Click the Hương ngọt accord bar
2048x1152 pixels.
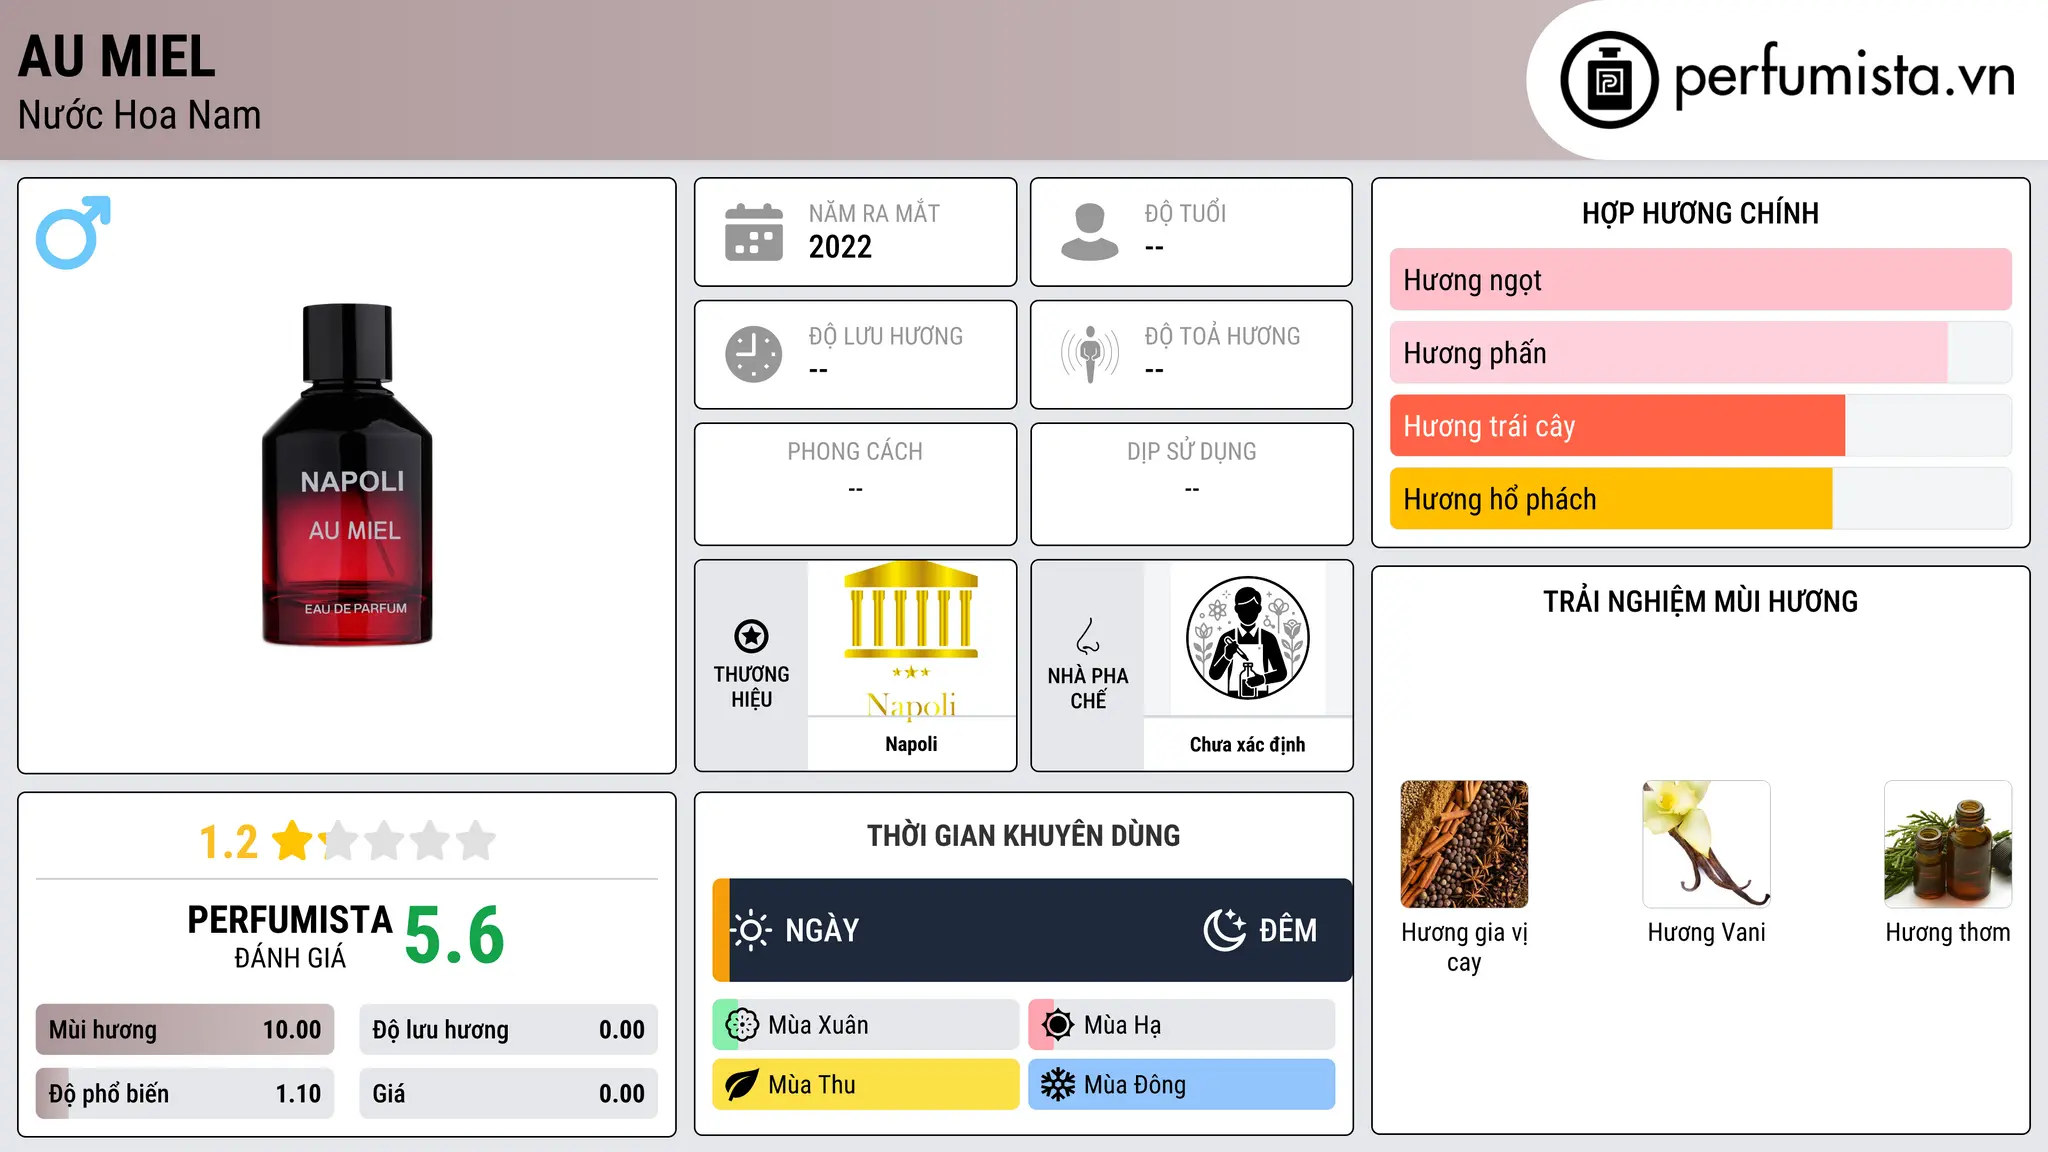click(1700, 280)
